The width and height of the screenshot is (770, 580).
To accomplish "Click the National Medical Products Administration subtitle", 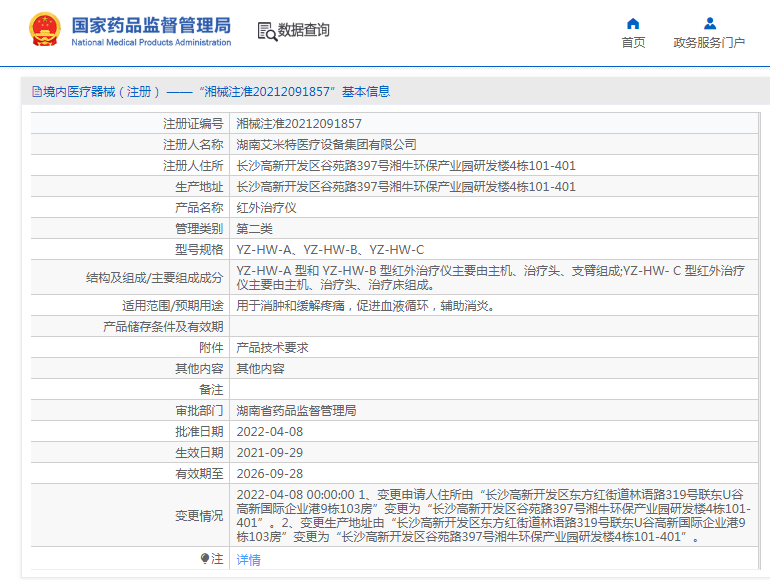I will pyautogui.click(x=151, y=43).
